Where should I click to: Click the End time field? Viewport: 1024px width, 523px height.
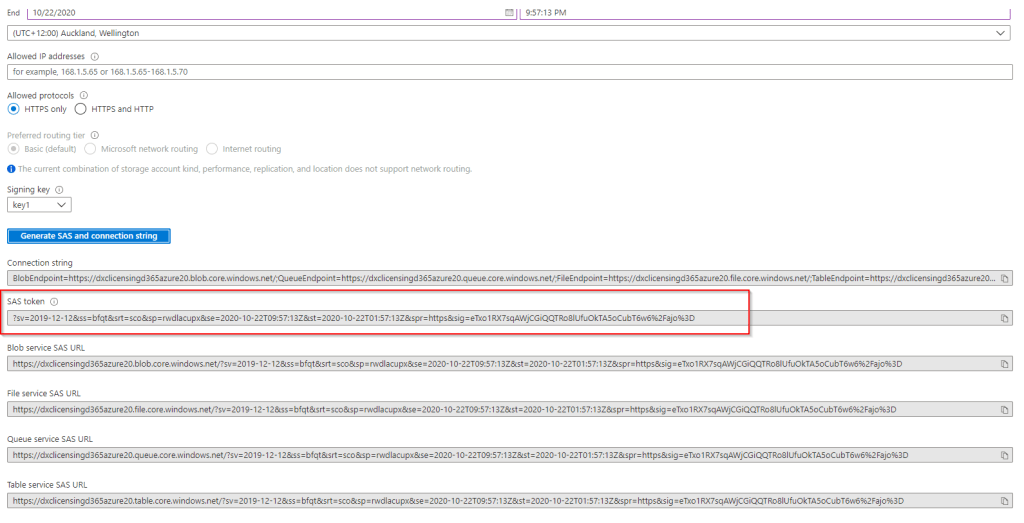tap(760, 12)
